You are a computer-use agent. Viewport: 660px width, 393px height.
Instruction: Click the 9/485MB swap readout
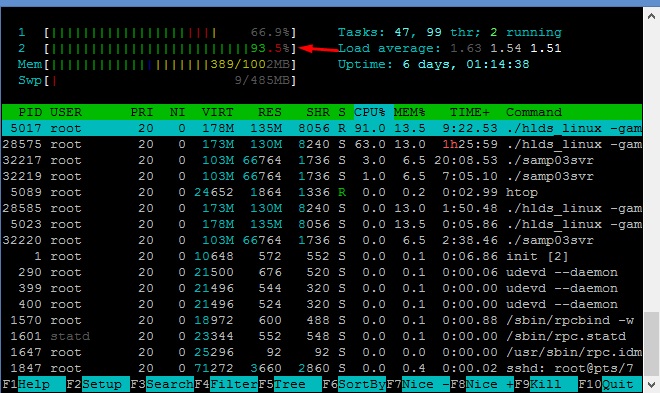[262, 80]
